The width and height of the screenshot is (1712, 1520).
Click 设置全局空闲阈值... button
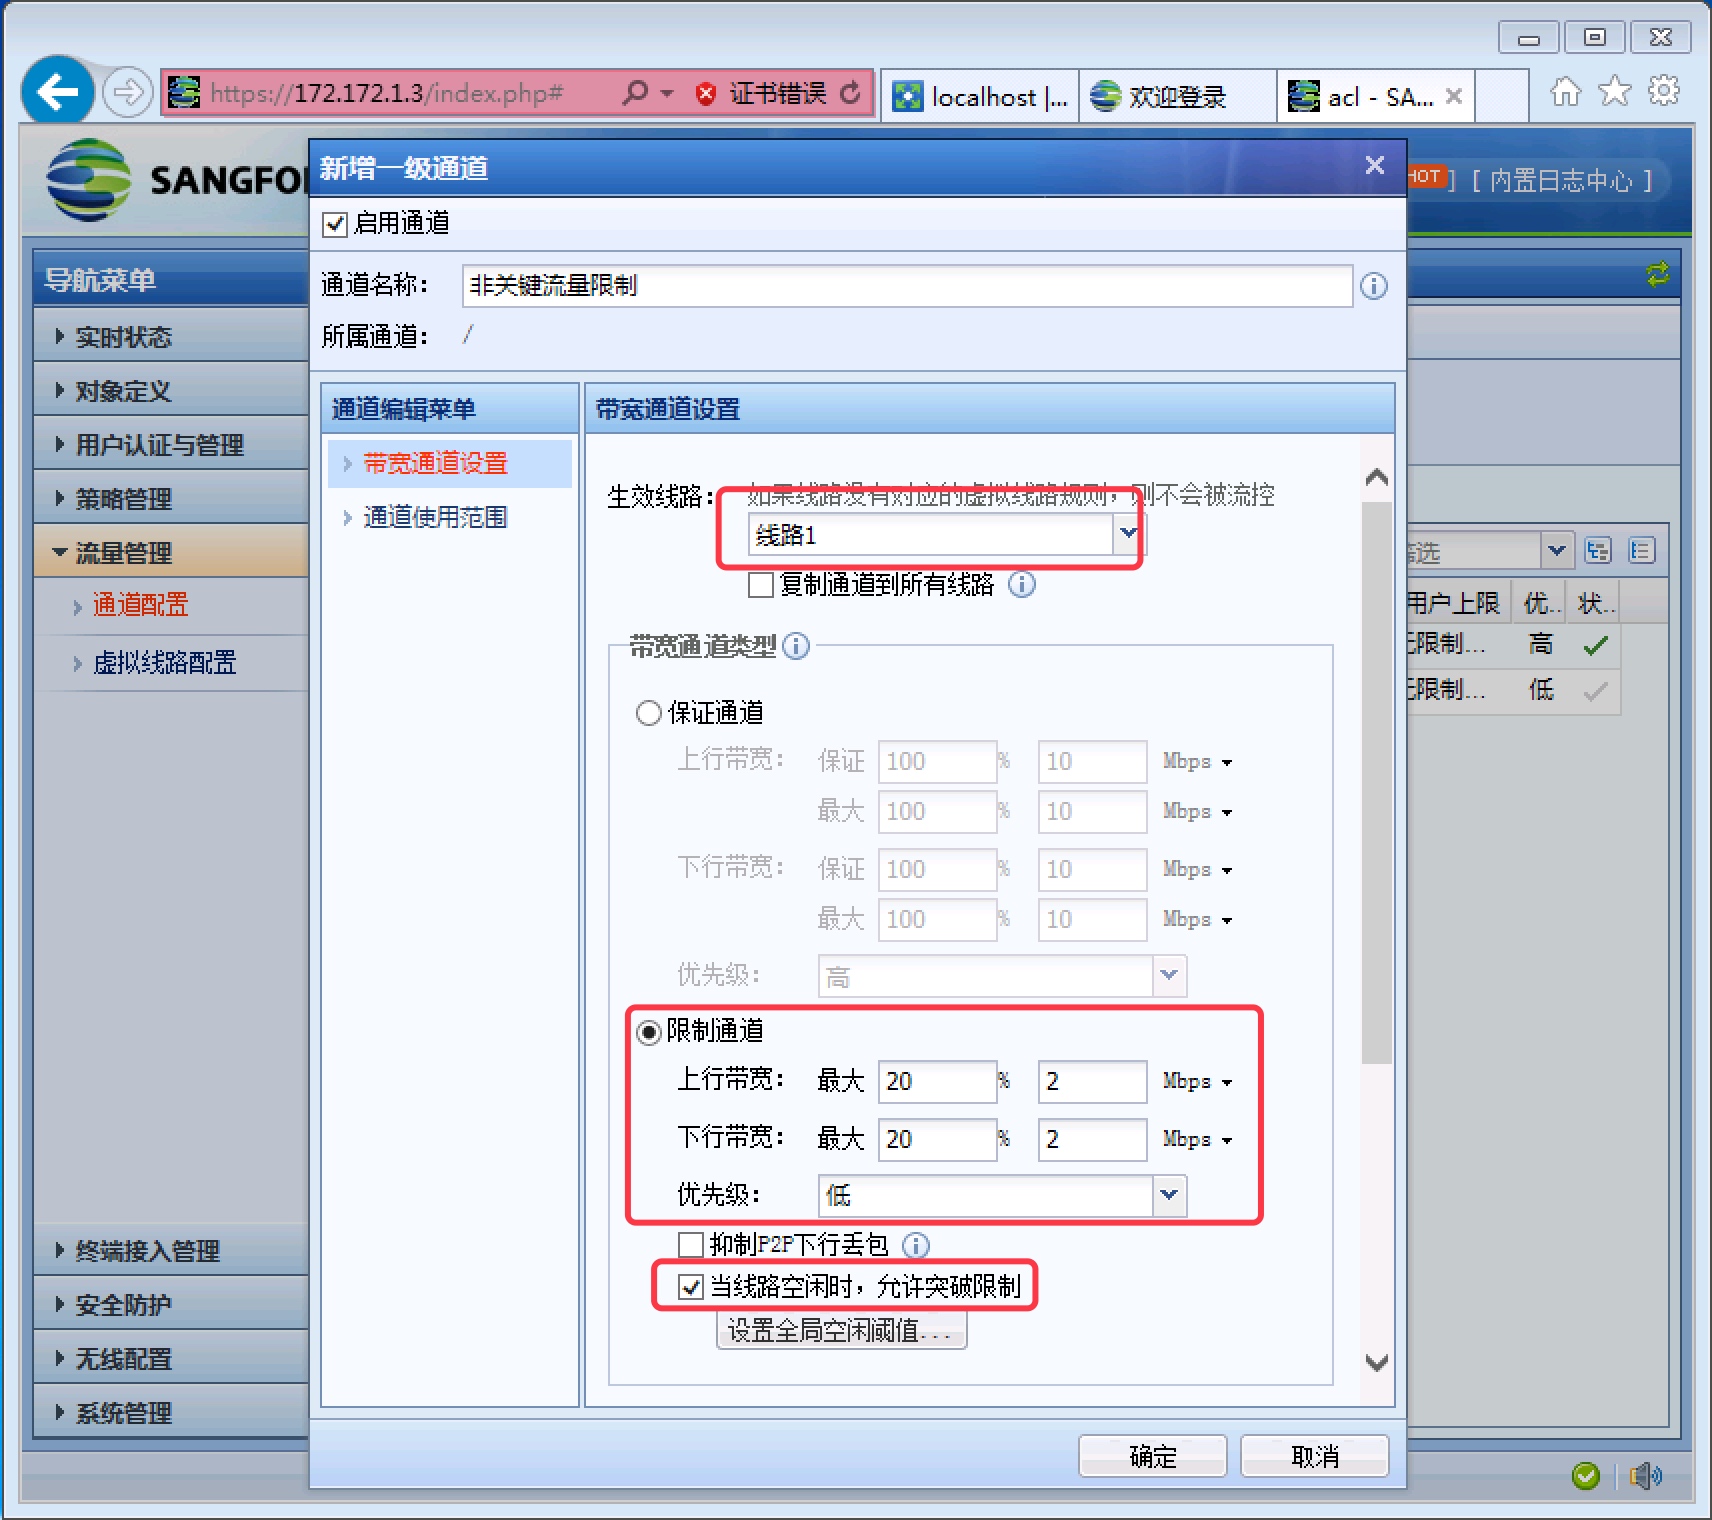tap(841, 1330)
